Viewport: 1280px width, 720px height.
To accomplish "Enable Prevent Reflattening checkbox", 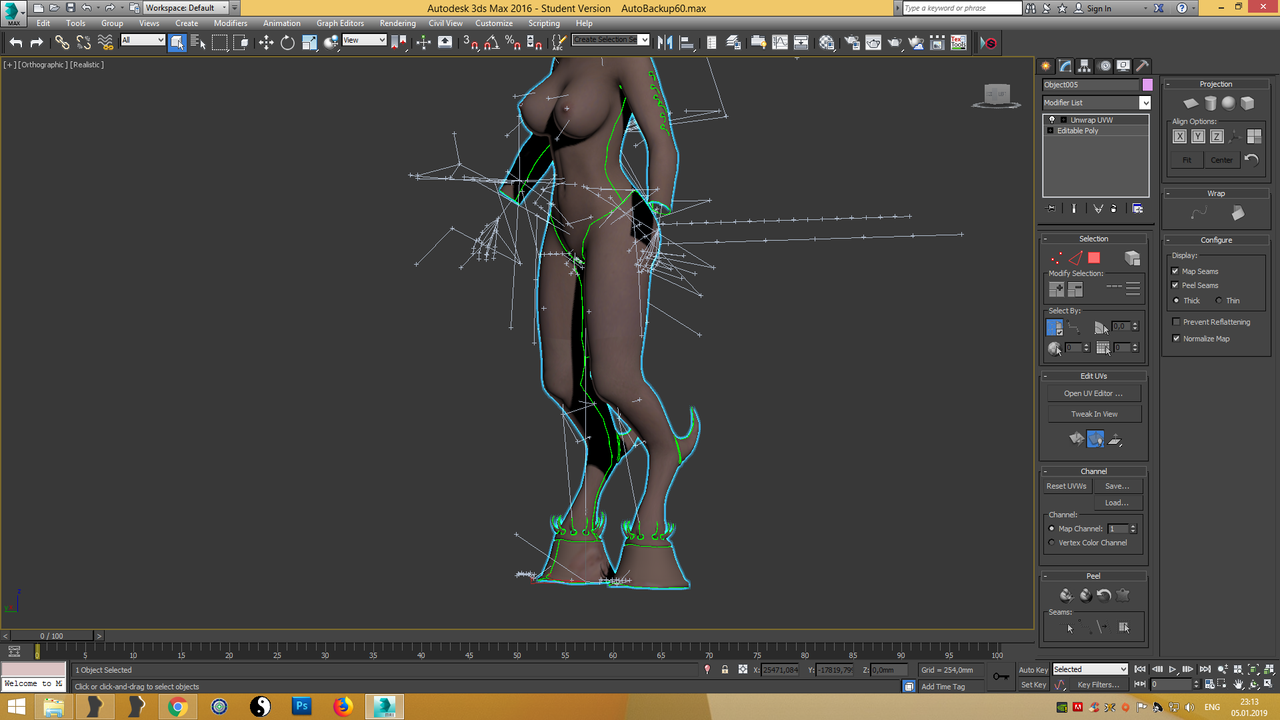I will click(x=1175, y=322).
